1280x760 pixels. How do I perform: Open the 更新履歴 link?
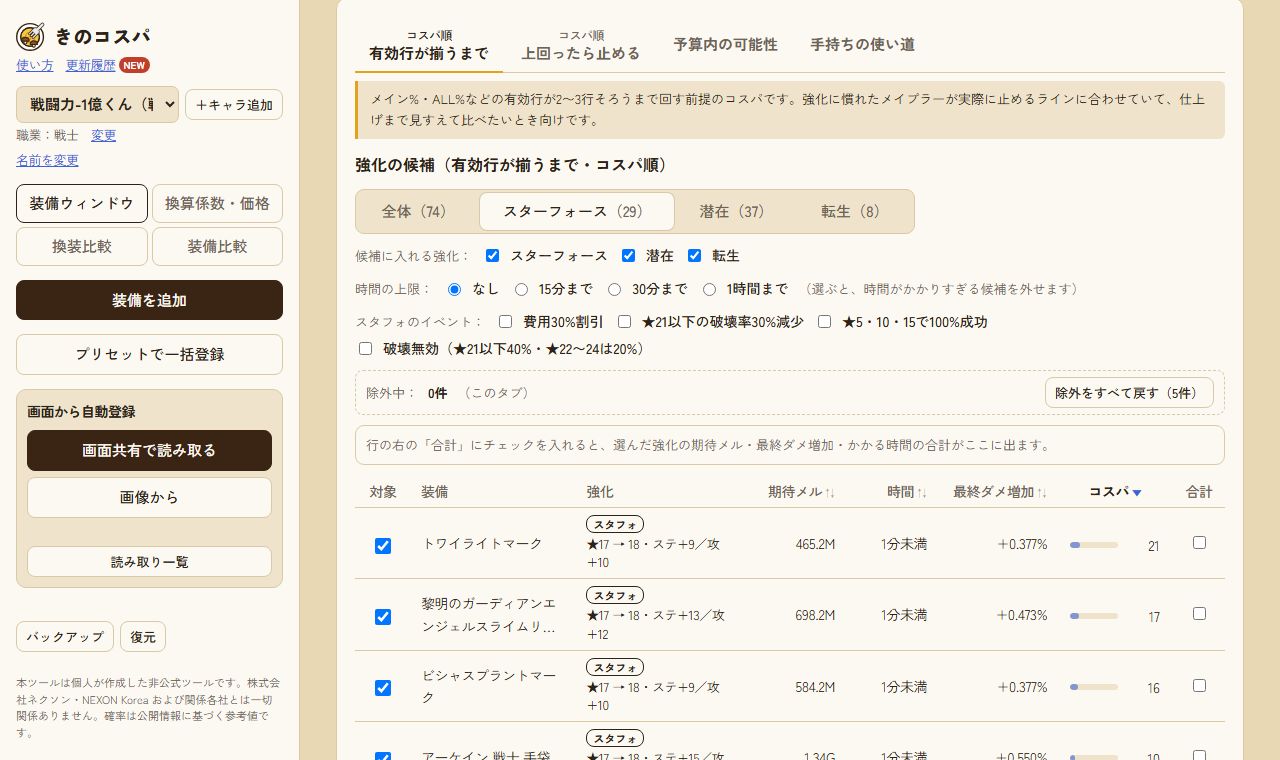[x=90, y=65]
